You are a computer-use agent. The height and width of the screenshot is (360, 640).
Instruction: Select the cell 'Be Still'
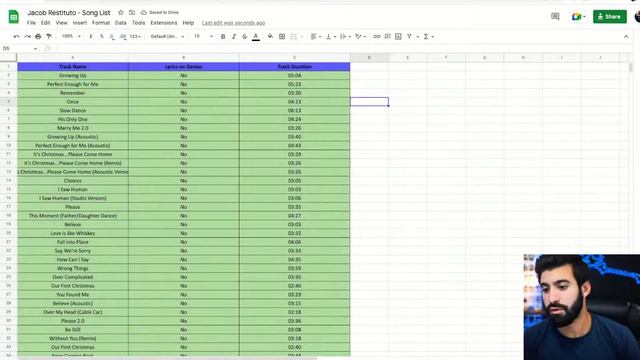tap(73, 330)
